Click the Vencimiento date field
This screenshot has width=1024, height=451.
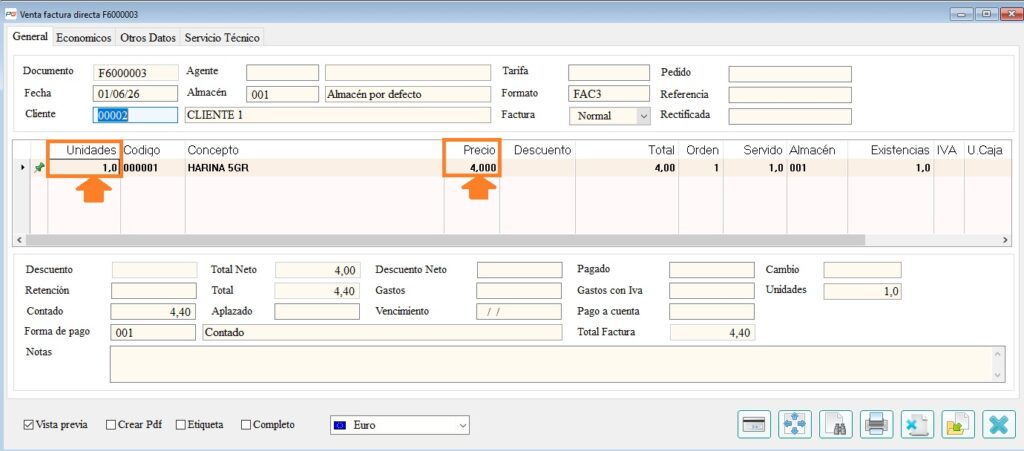coord(519,311)
